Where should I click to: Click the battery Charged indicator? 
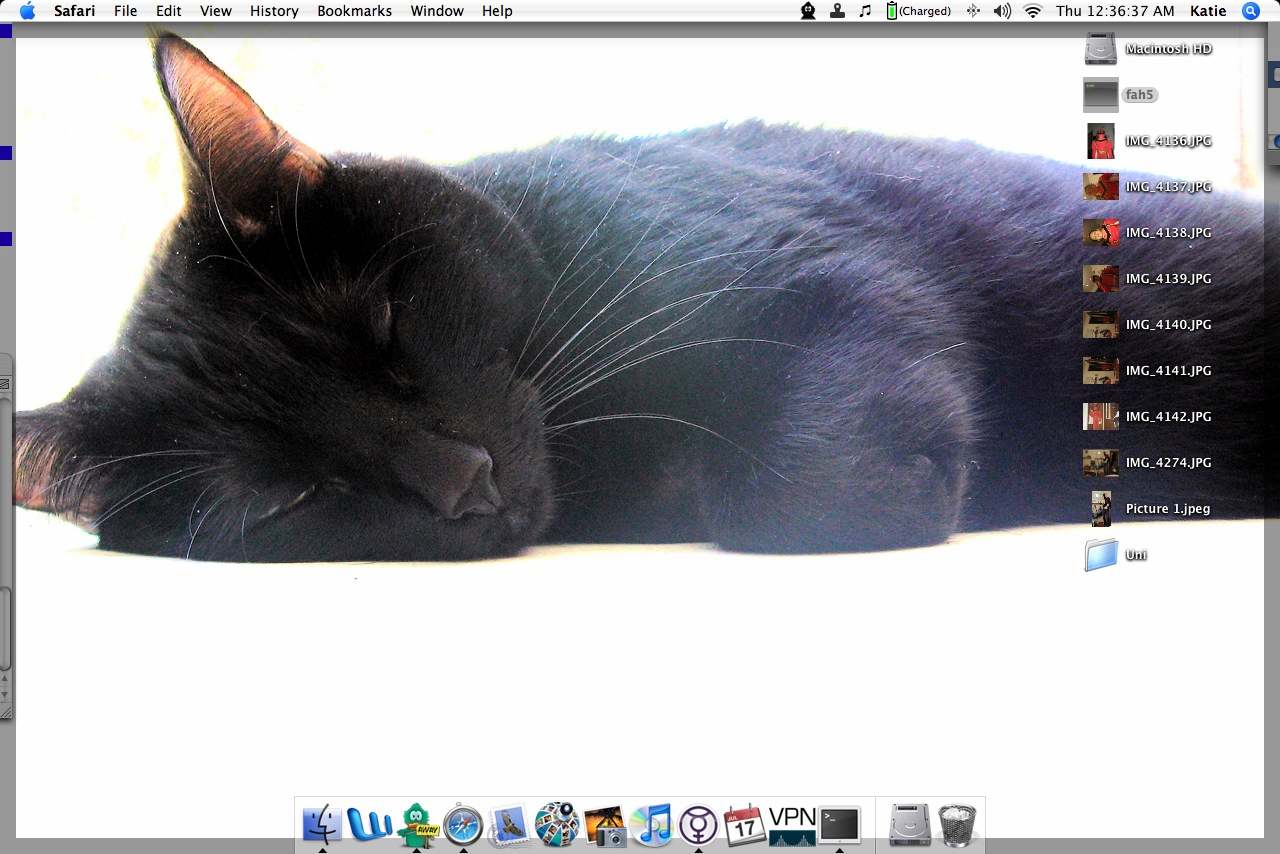pyautogui.click(x=919, y=11)
